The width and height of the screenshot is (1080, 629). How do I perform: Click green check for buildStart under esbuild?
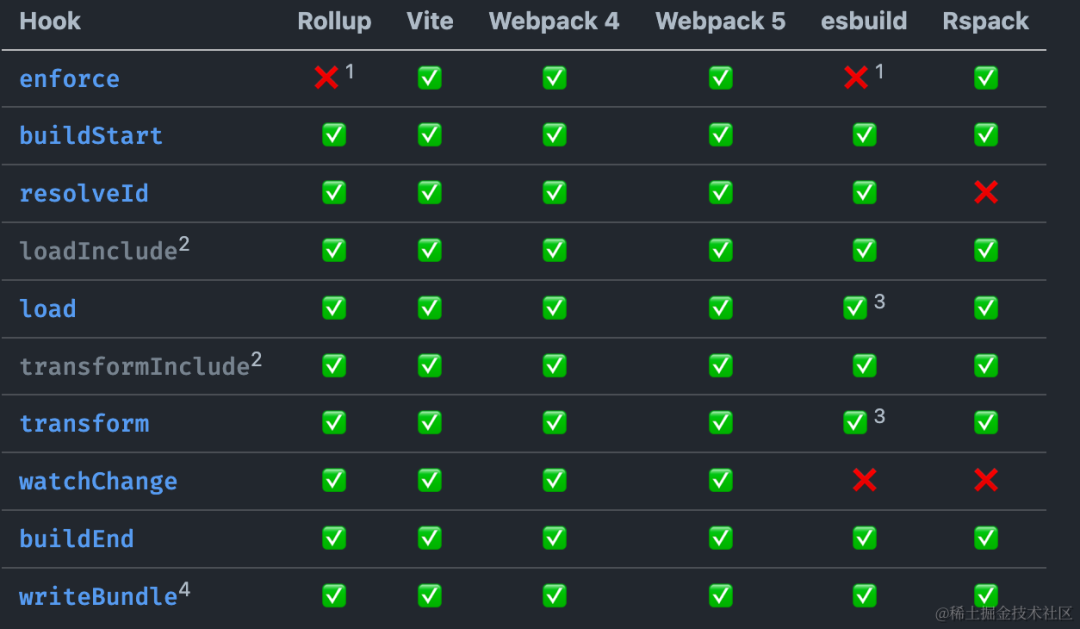[864, 135]
